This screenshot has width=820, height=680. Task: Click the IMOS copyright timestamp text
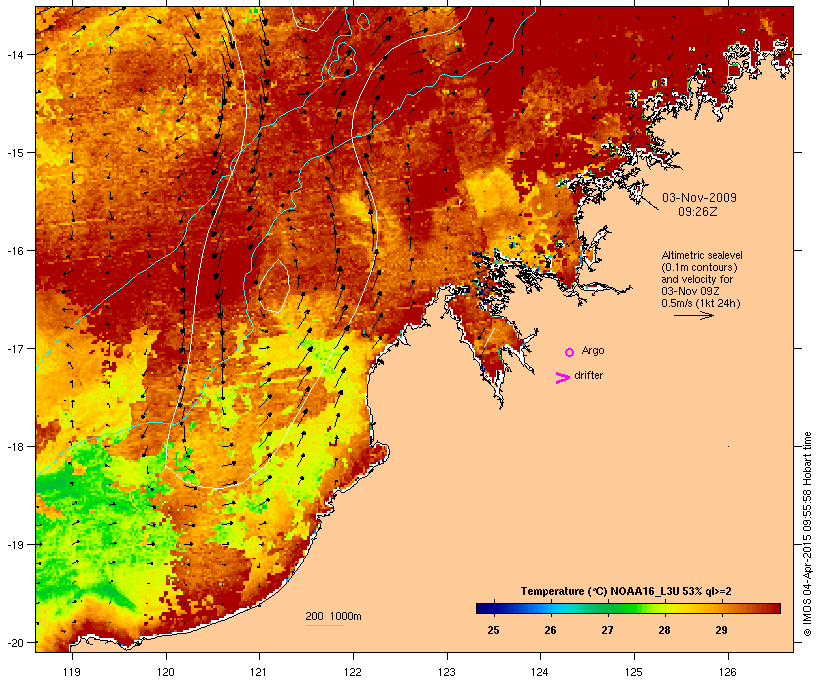807,534
